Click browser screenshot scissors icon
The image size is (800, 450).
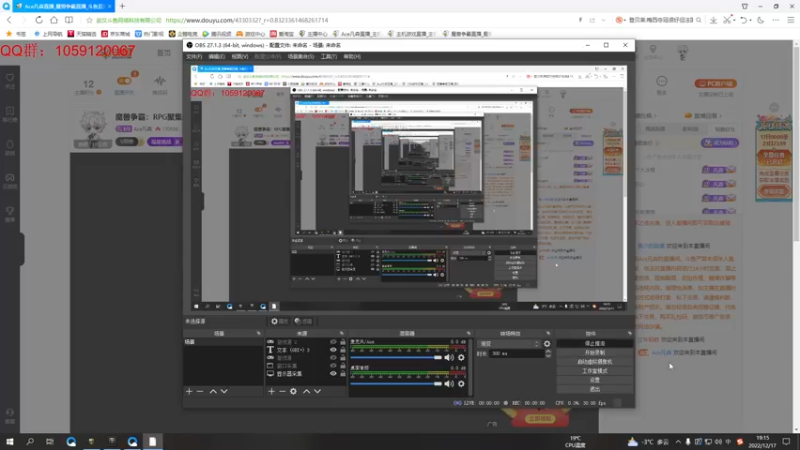tap(728, 20)
